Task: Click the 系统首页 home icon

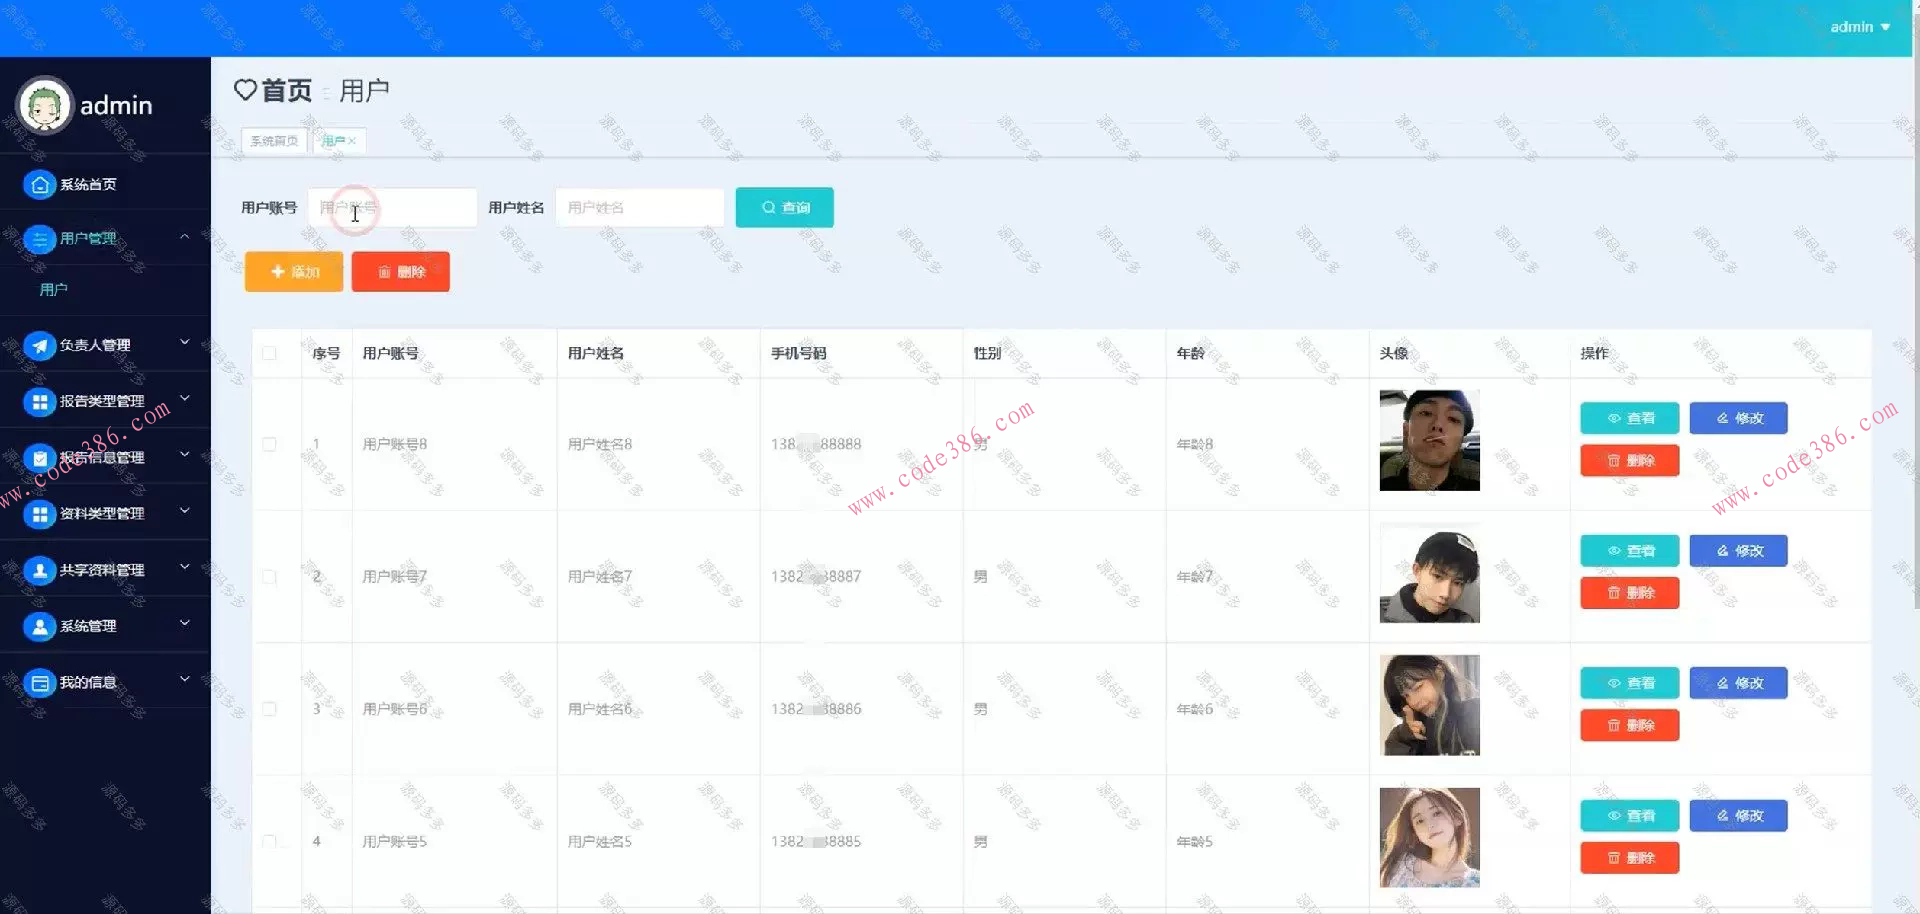Action: (x=39, y=184)
